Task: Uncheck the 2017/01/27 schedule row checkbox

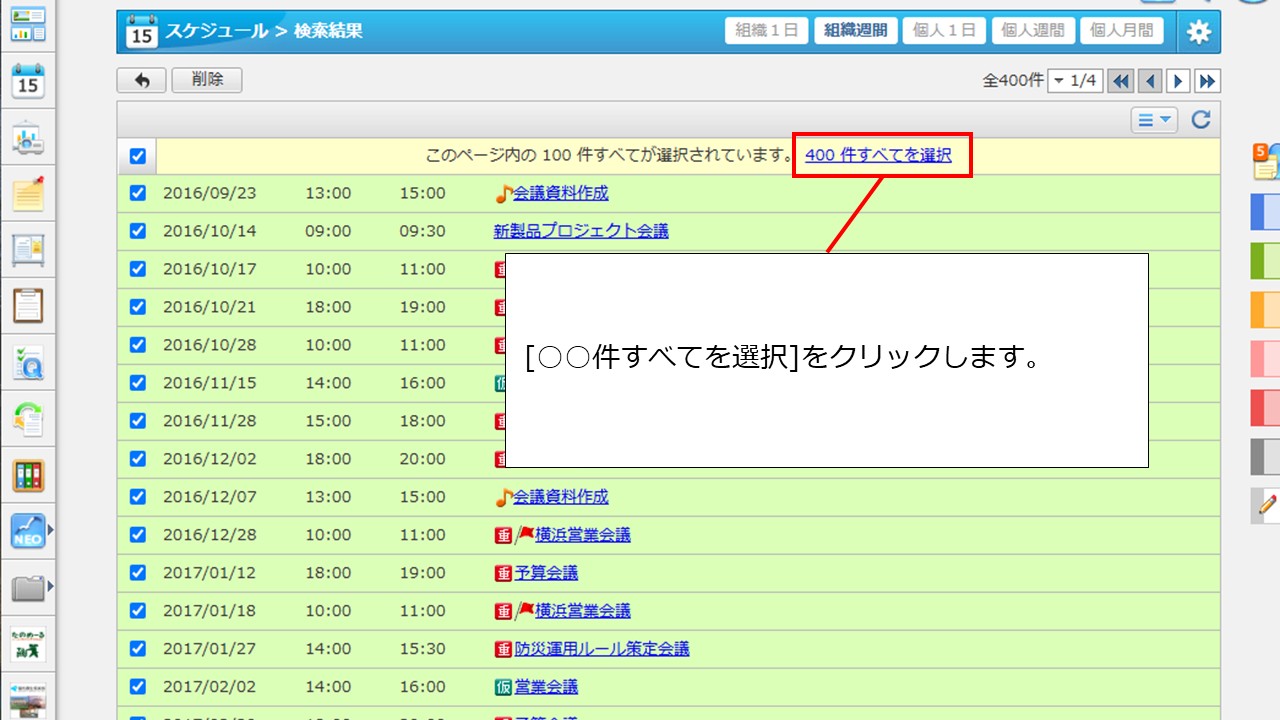Action: [138, 649]
